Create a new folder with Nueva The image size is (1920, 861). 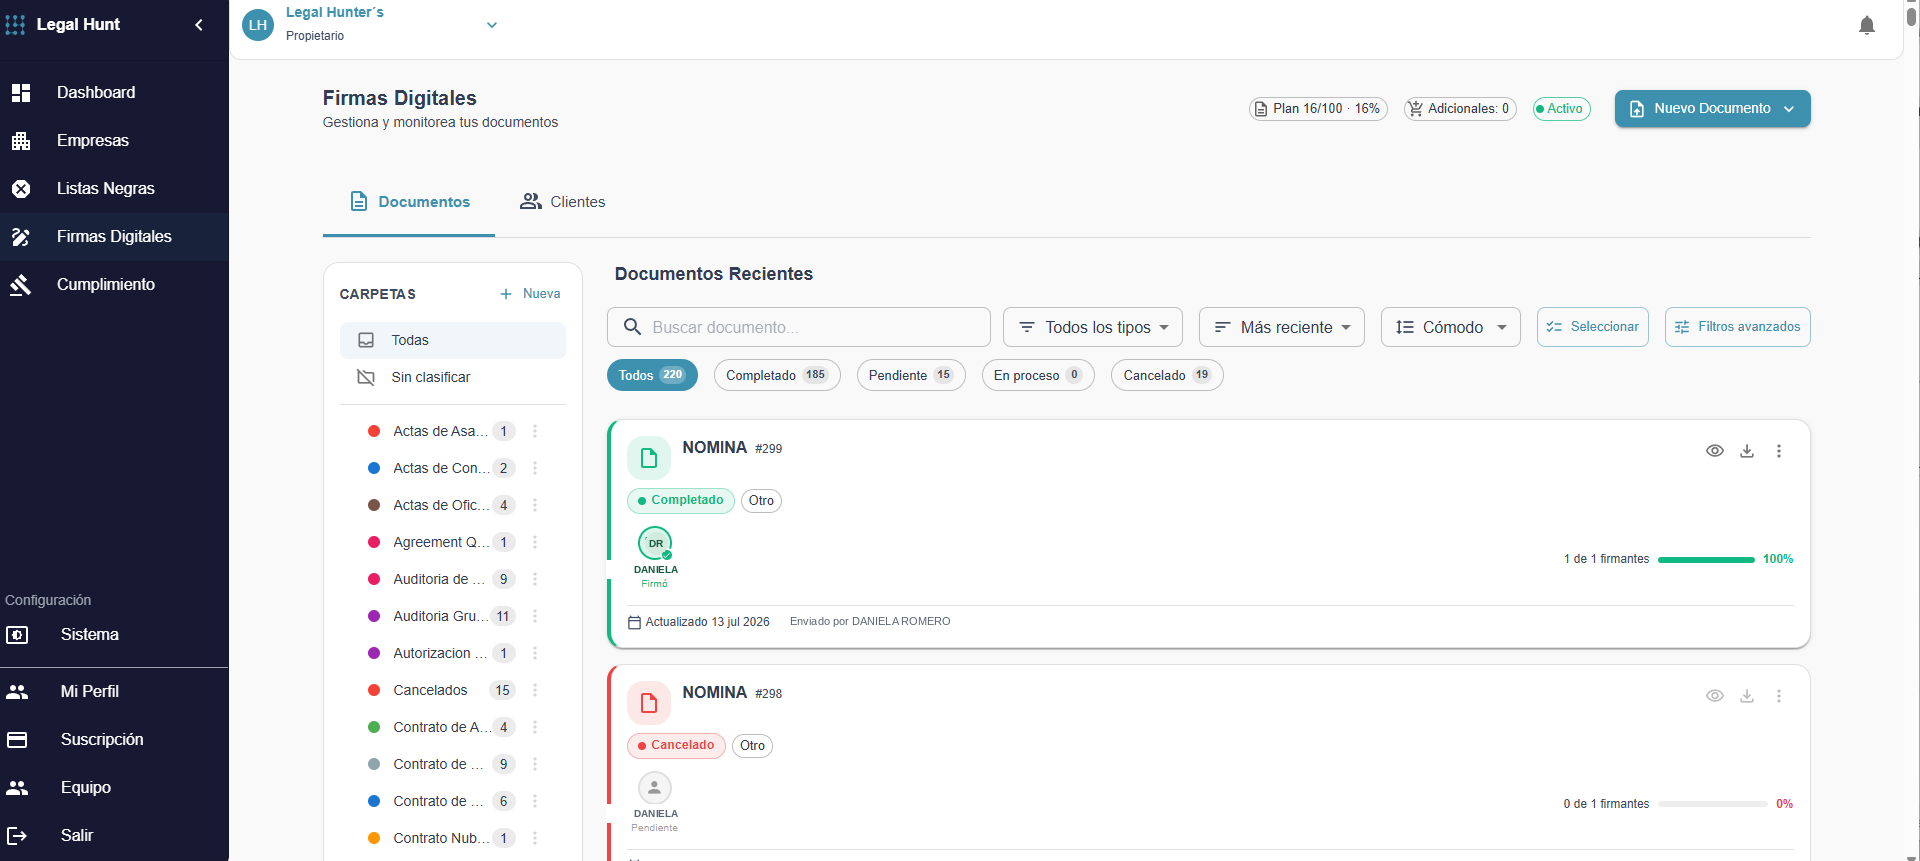point(530,294)
